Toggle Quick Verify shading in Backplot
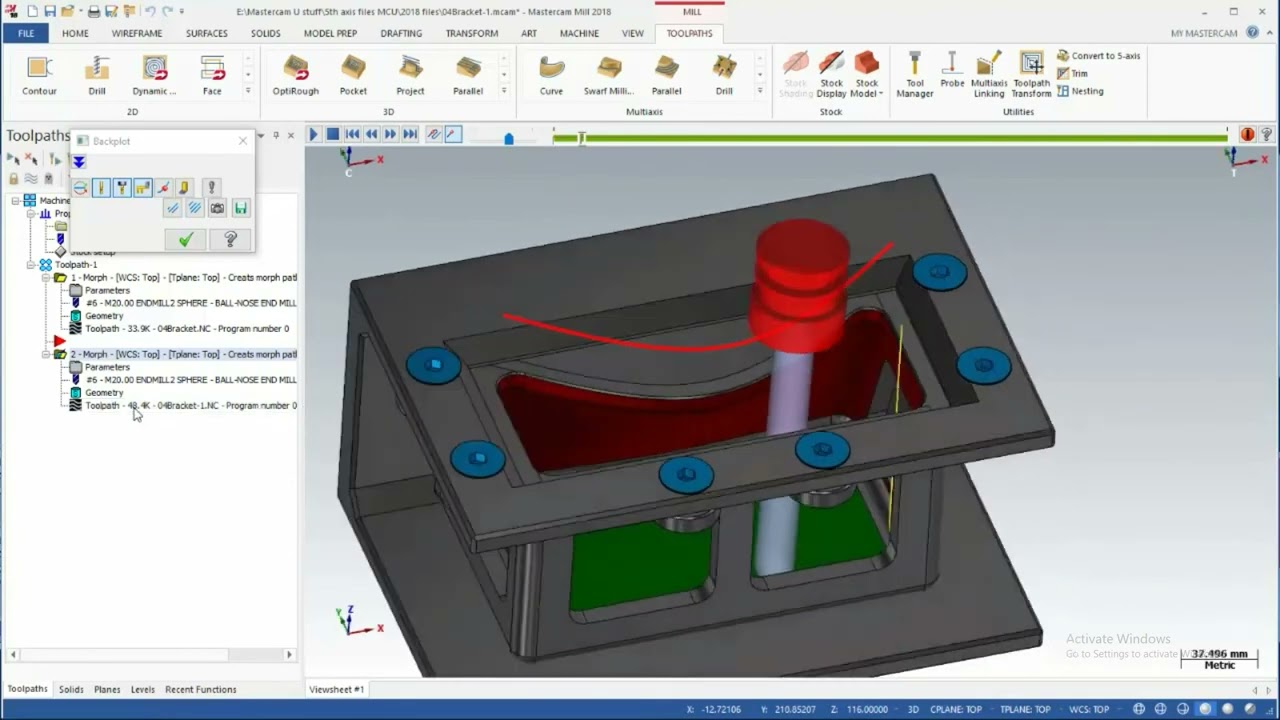This screenshot has width=1280, height=720. click(184, 187)
